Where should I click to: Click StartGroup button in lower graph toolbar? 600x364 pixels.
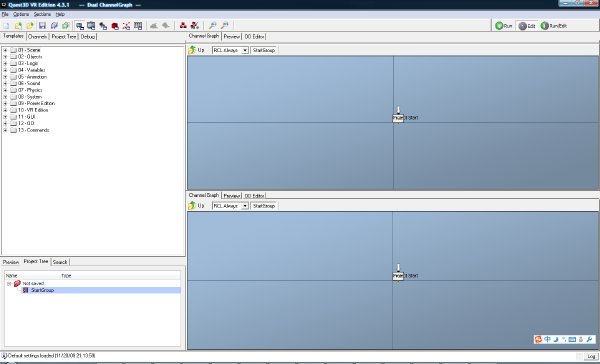pos(264,206)
